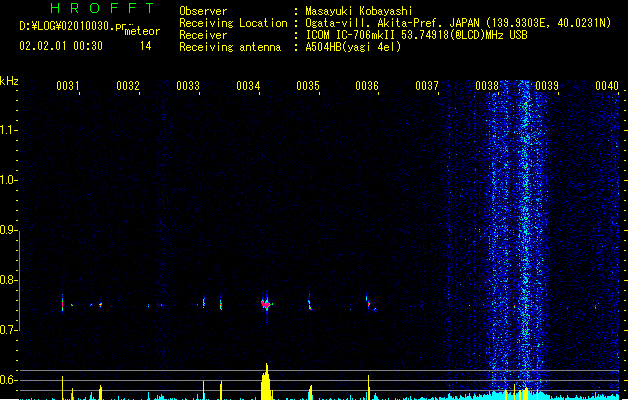The width and height of the screenshot is (629, 400).
Task: Click the HROFFT title text
Action: [103, 8]
